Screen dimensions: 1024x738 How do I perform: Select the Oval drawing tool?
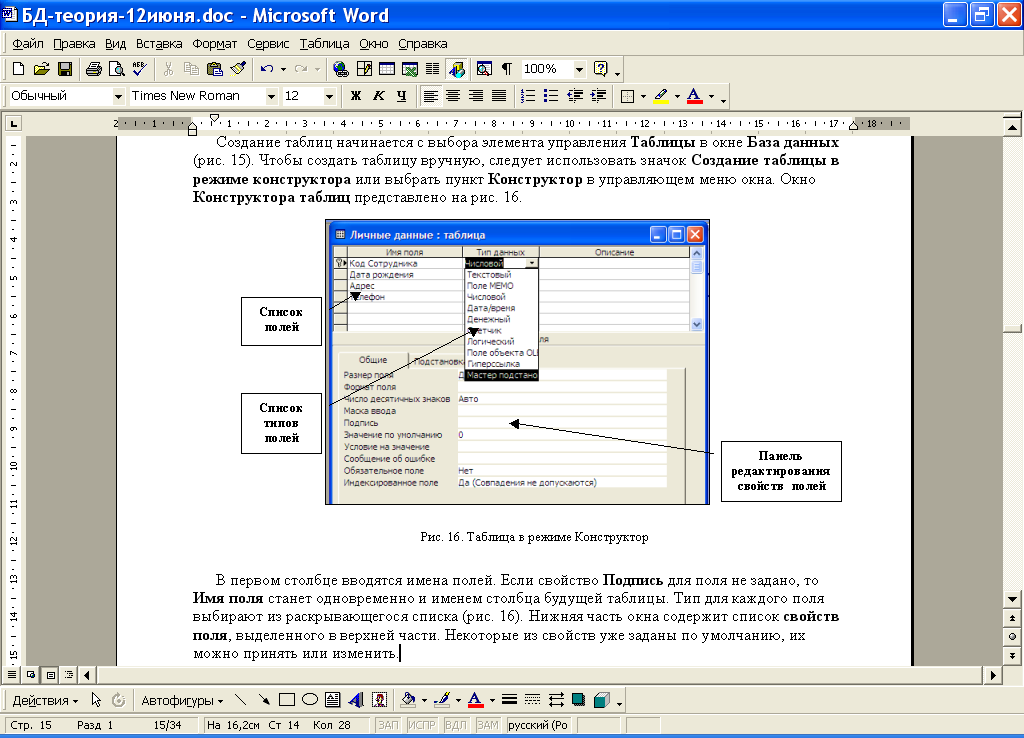[x=310, y=700]
